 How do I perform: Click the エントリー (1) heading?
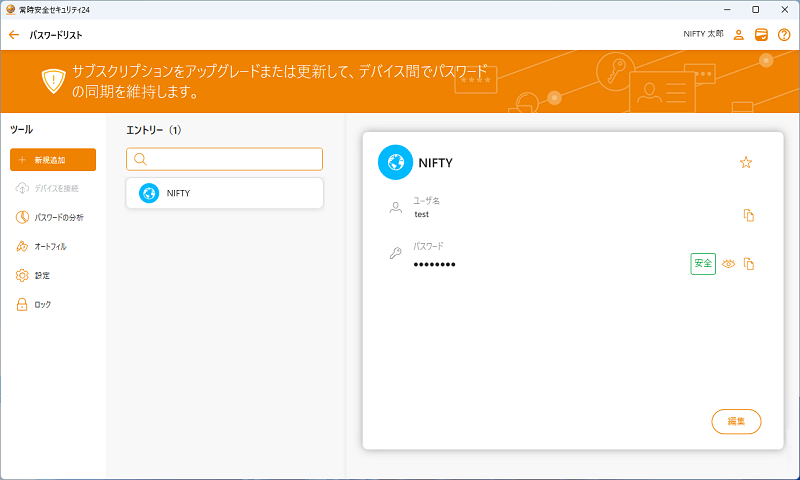coord(154,130)
